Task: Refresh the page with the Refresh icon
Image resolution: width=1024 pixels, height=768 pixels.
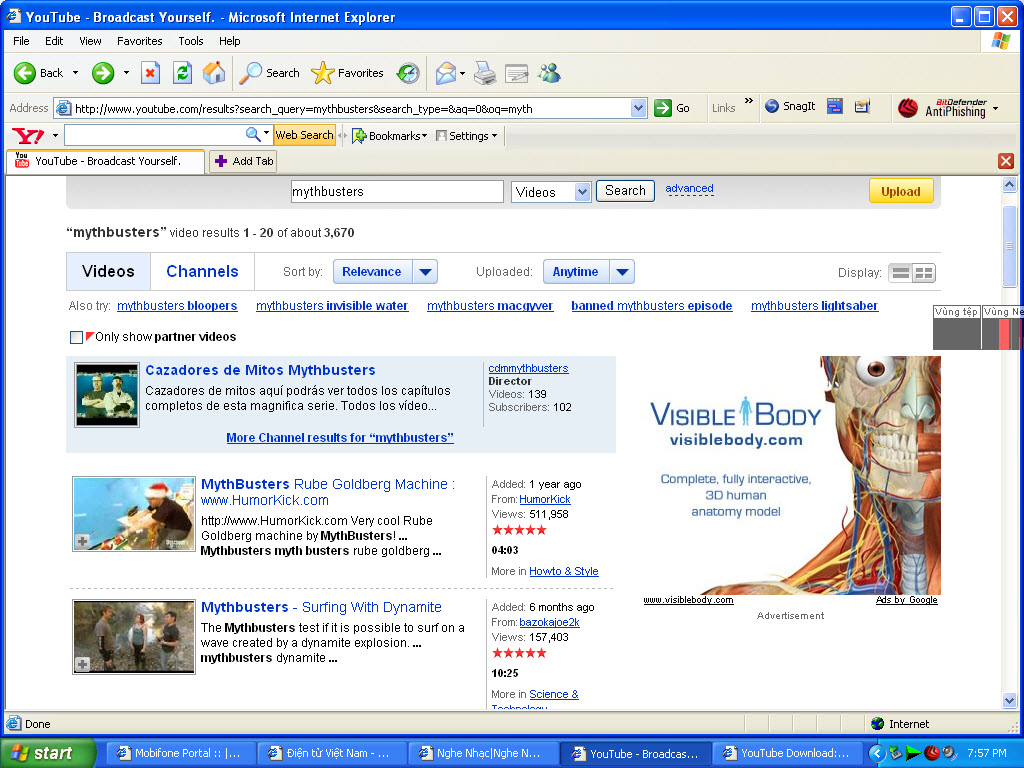Action: click(x=182, y=73)
